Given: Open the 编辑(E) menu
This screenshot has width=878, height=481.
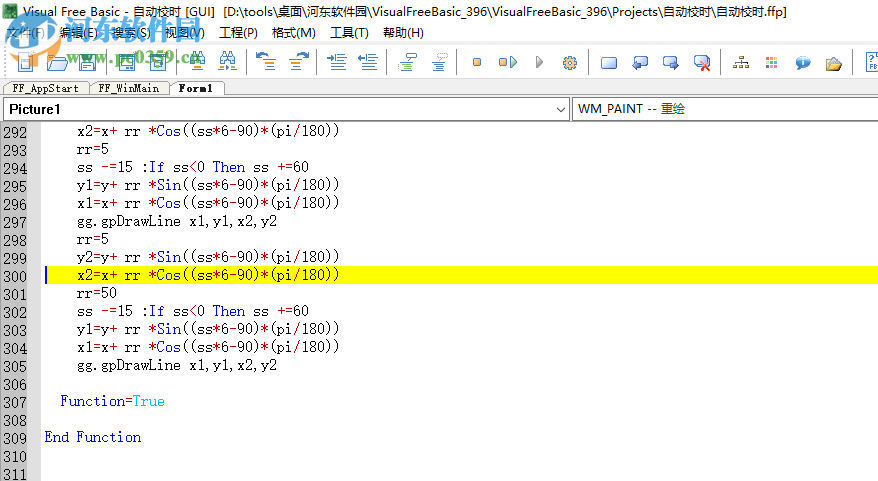Looking at the screenshot, I should point(78,33).
